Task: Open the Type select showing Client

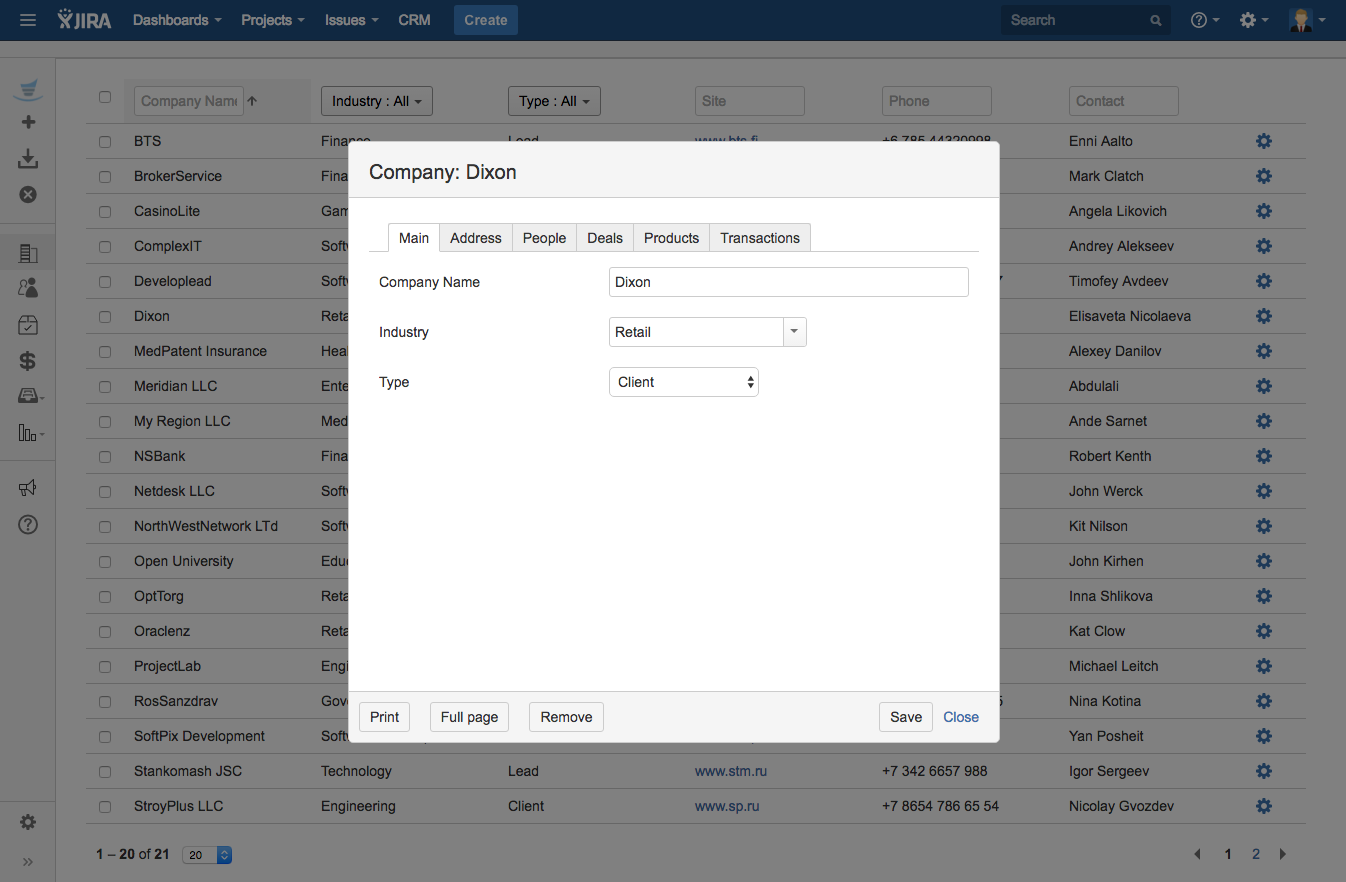Action: (683, 382)
